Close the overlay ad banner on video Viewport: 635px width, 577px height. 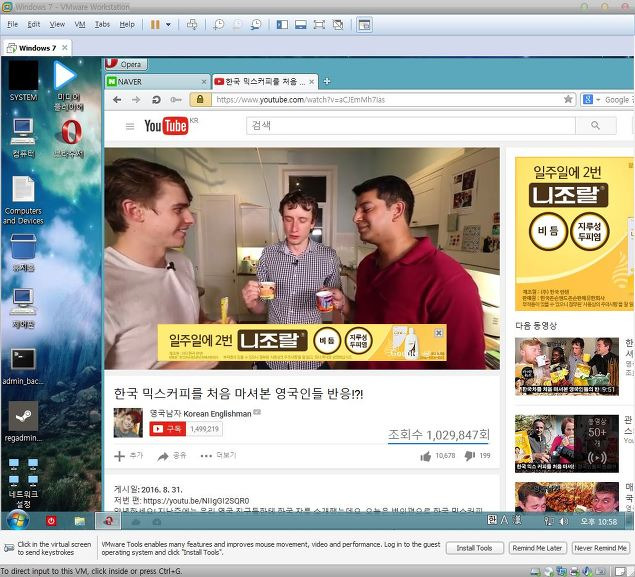439,333
